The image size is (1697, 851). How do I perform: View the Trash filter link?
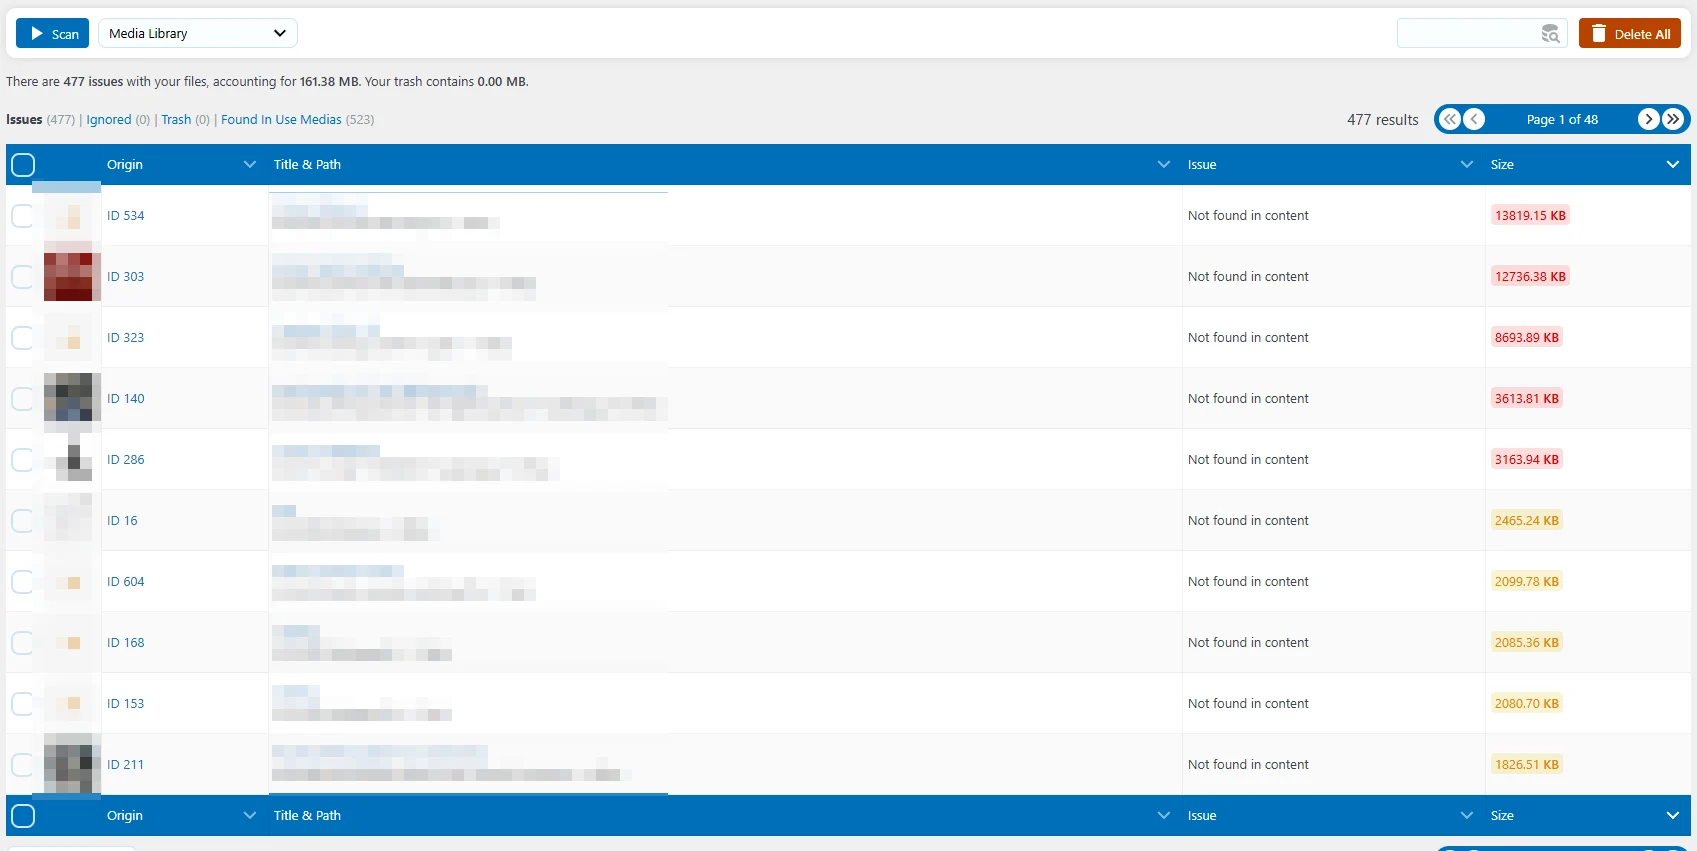176,119
